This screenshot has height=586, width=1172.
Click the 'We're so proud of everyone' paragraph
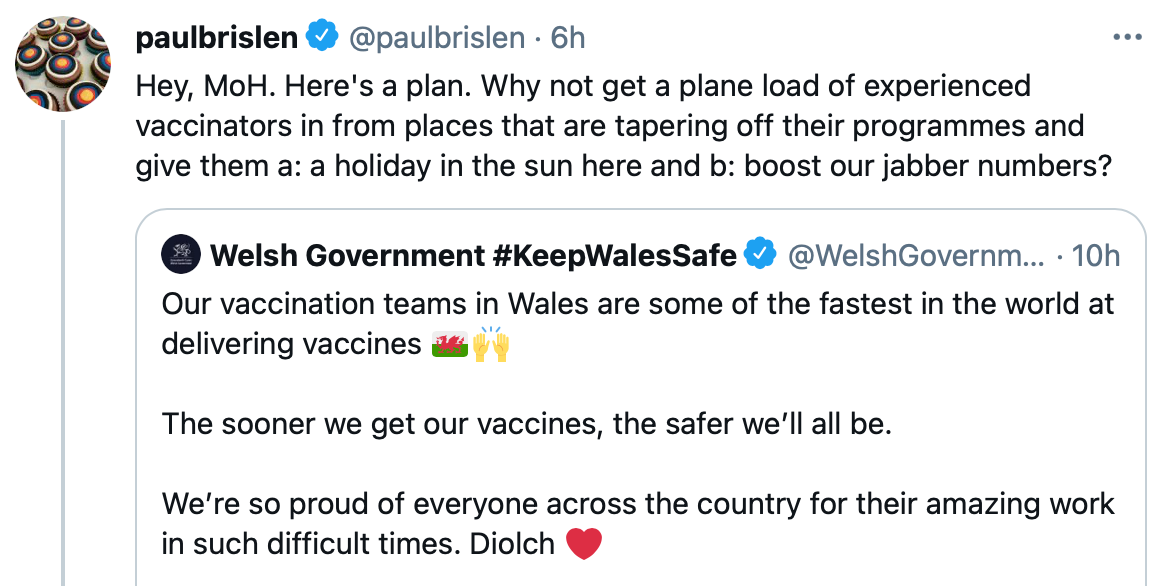[638, 504]
